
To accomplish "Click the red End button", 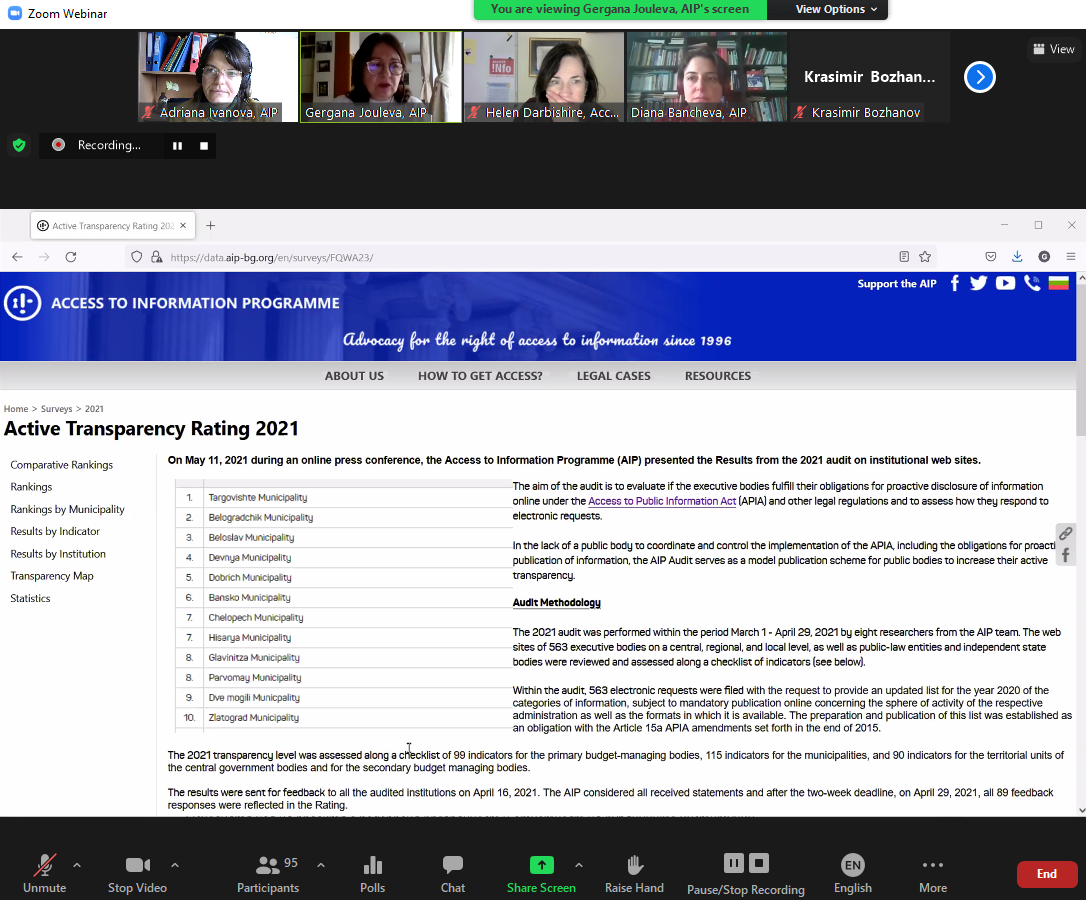I will point(1046,874).
